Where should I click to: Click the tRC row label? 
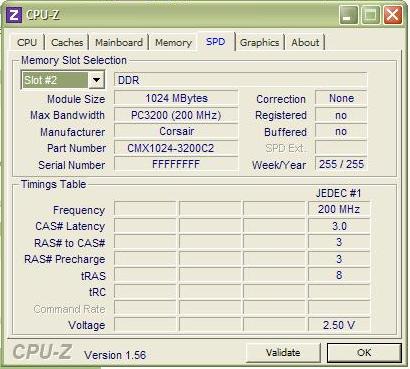click(97, 292)
